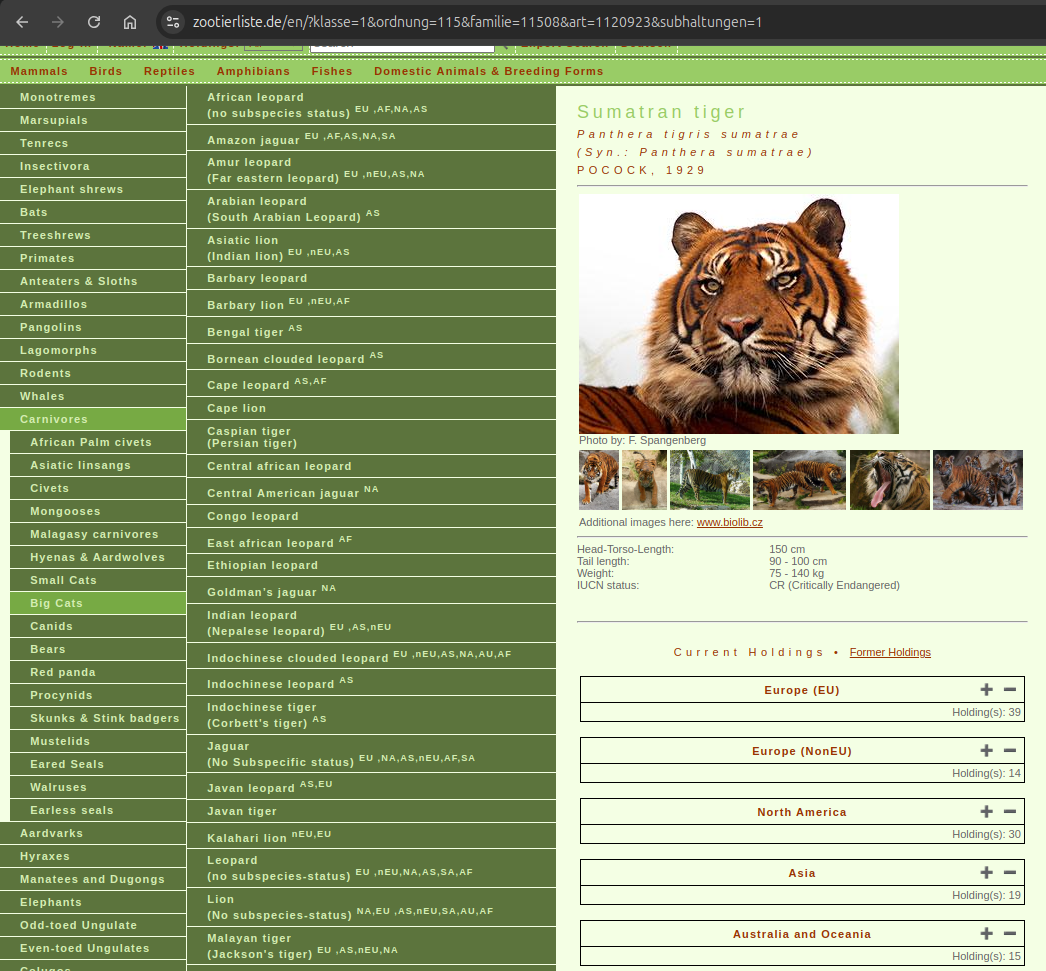The image size is (1046, 971).
Task: Switch to the Birds section
Action: click(x=105, y=71)
